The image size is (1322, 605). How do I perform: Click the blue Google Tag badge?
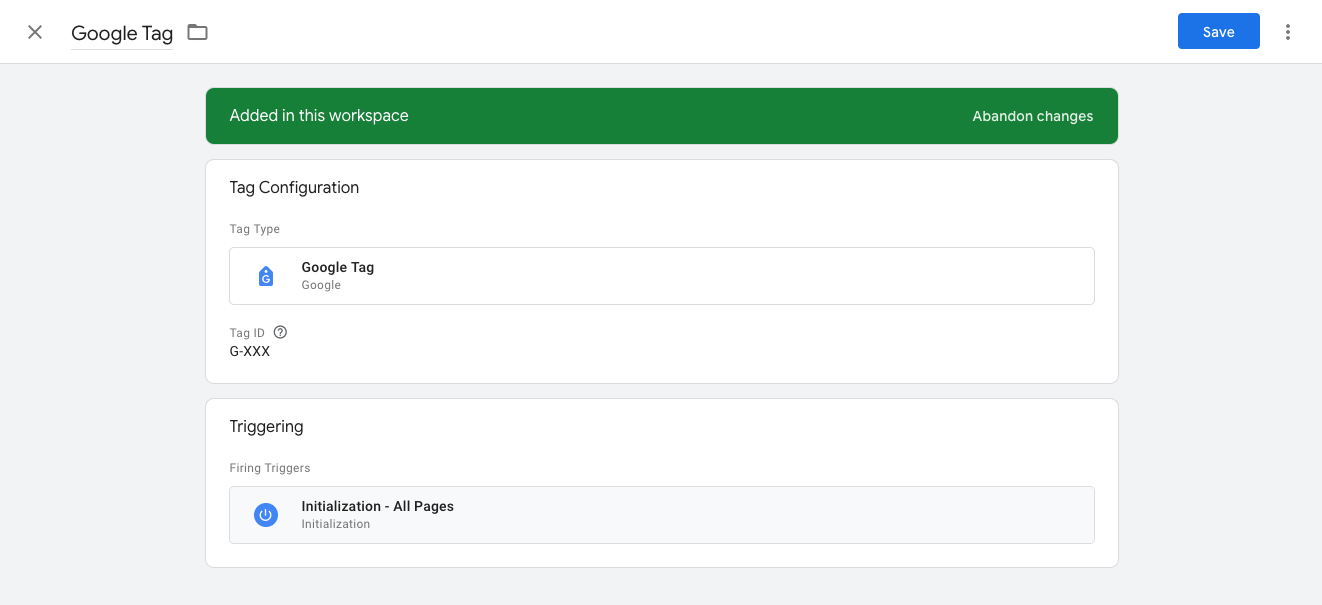point(265,275)
